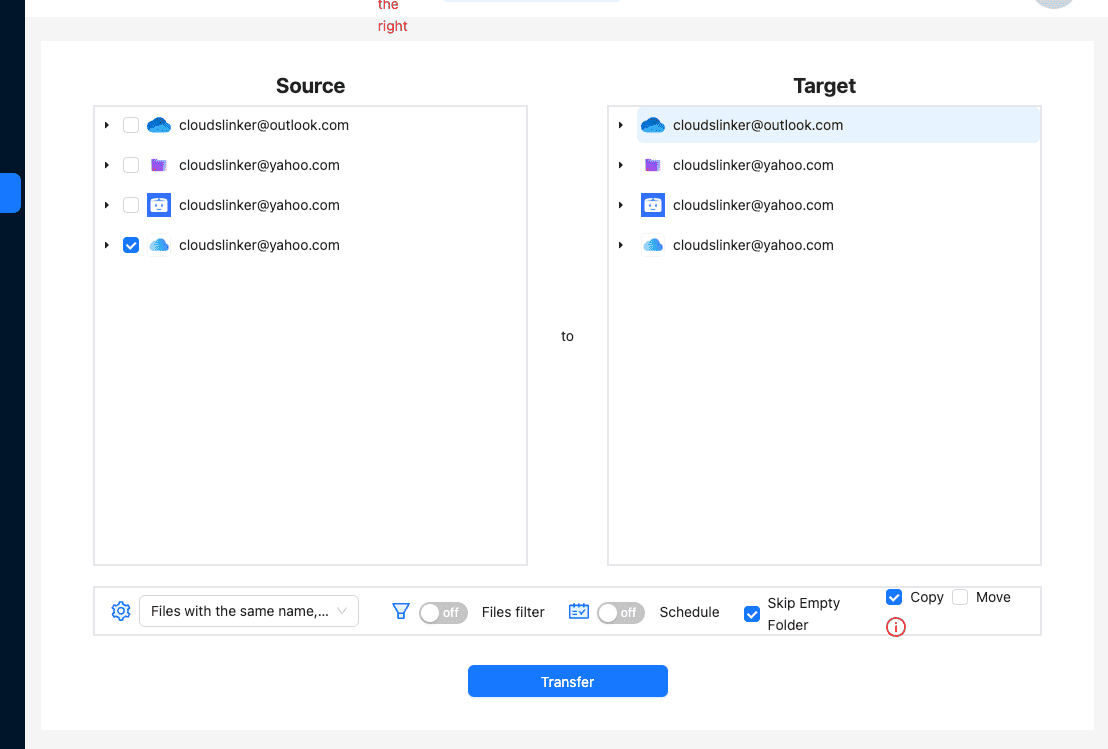Click the calendar schedule icon

pos(579,611)
